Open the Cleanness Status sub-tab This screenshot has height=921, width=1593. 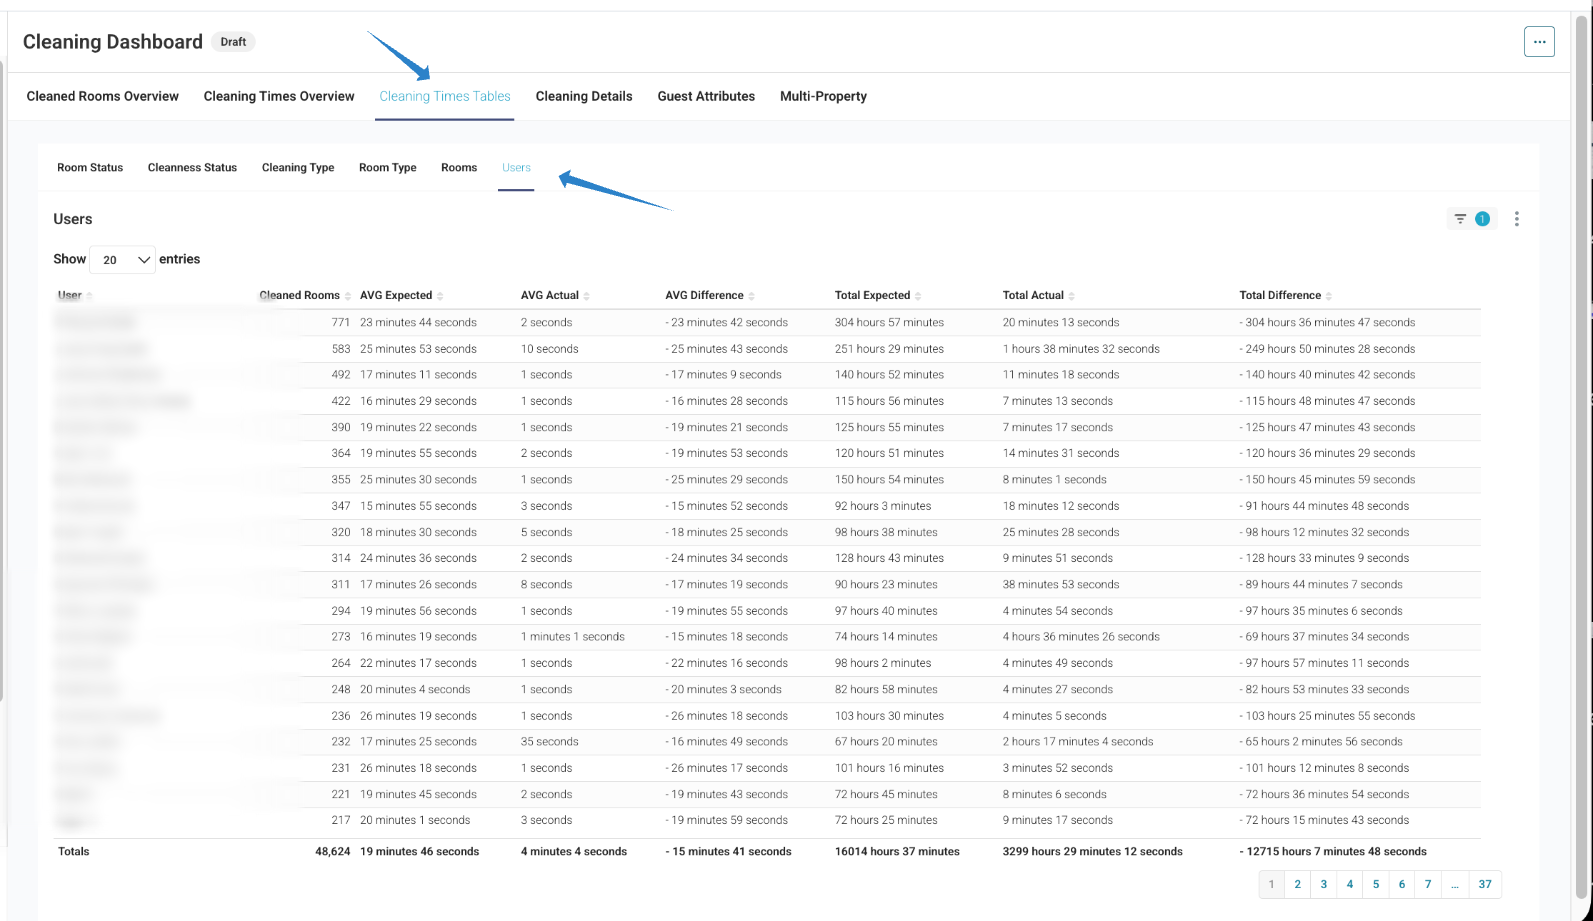(x=192, y=168)
